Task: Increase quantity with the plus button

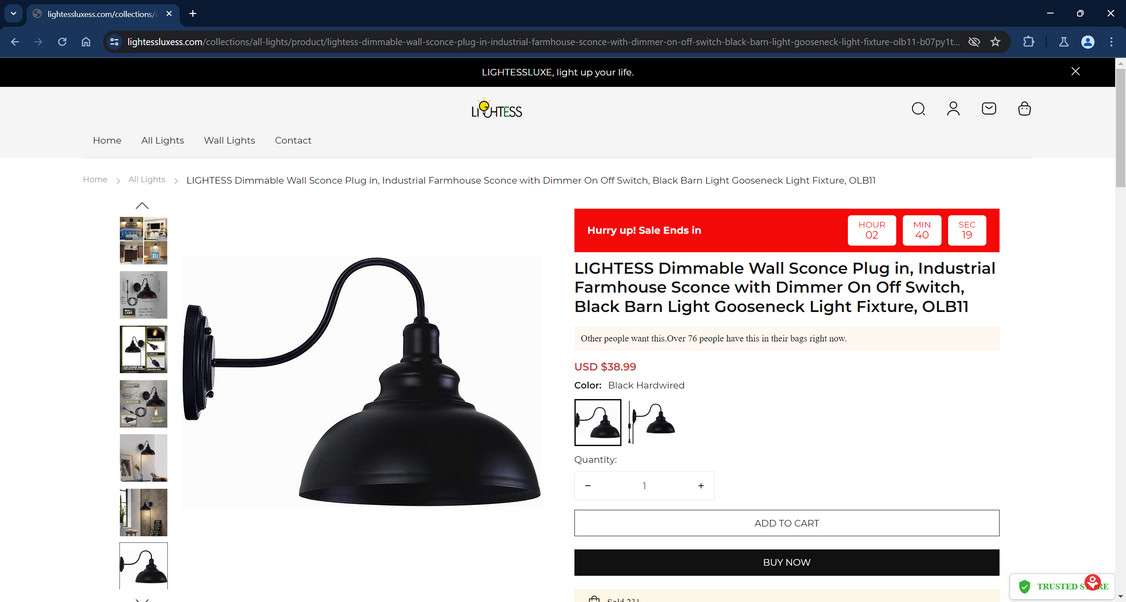Action: click(x=701, y=486)
